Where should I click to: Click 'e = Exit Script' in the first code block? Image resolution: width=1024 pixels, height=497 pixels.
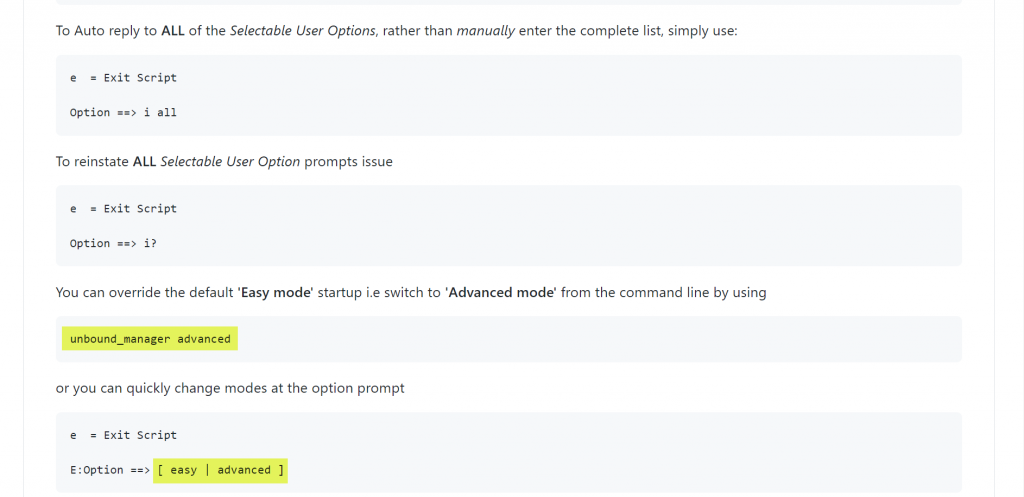point(123,78)
